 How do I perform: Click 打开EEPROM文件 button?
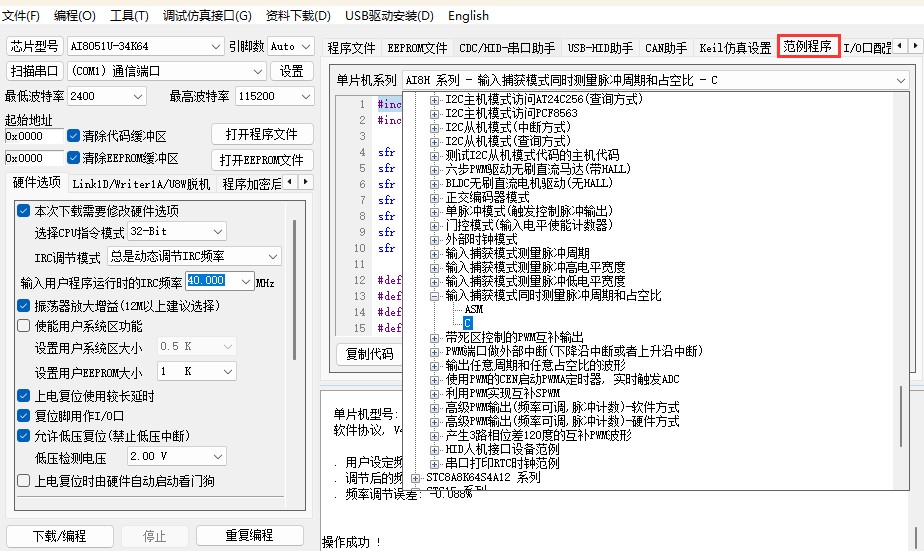pos(262,160)
